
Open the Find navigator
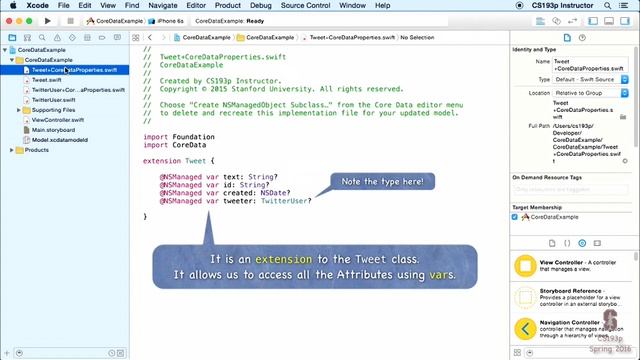[x=42, y=38]
